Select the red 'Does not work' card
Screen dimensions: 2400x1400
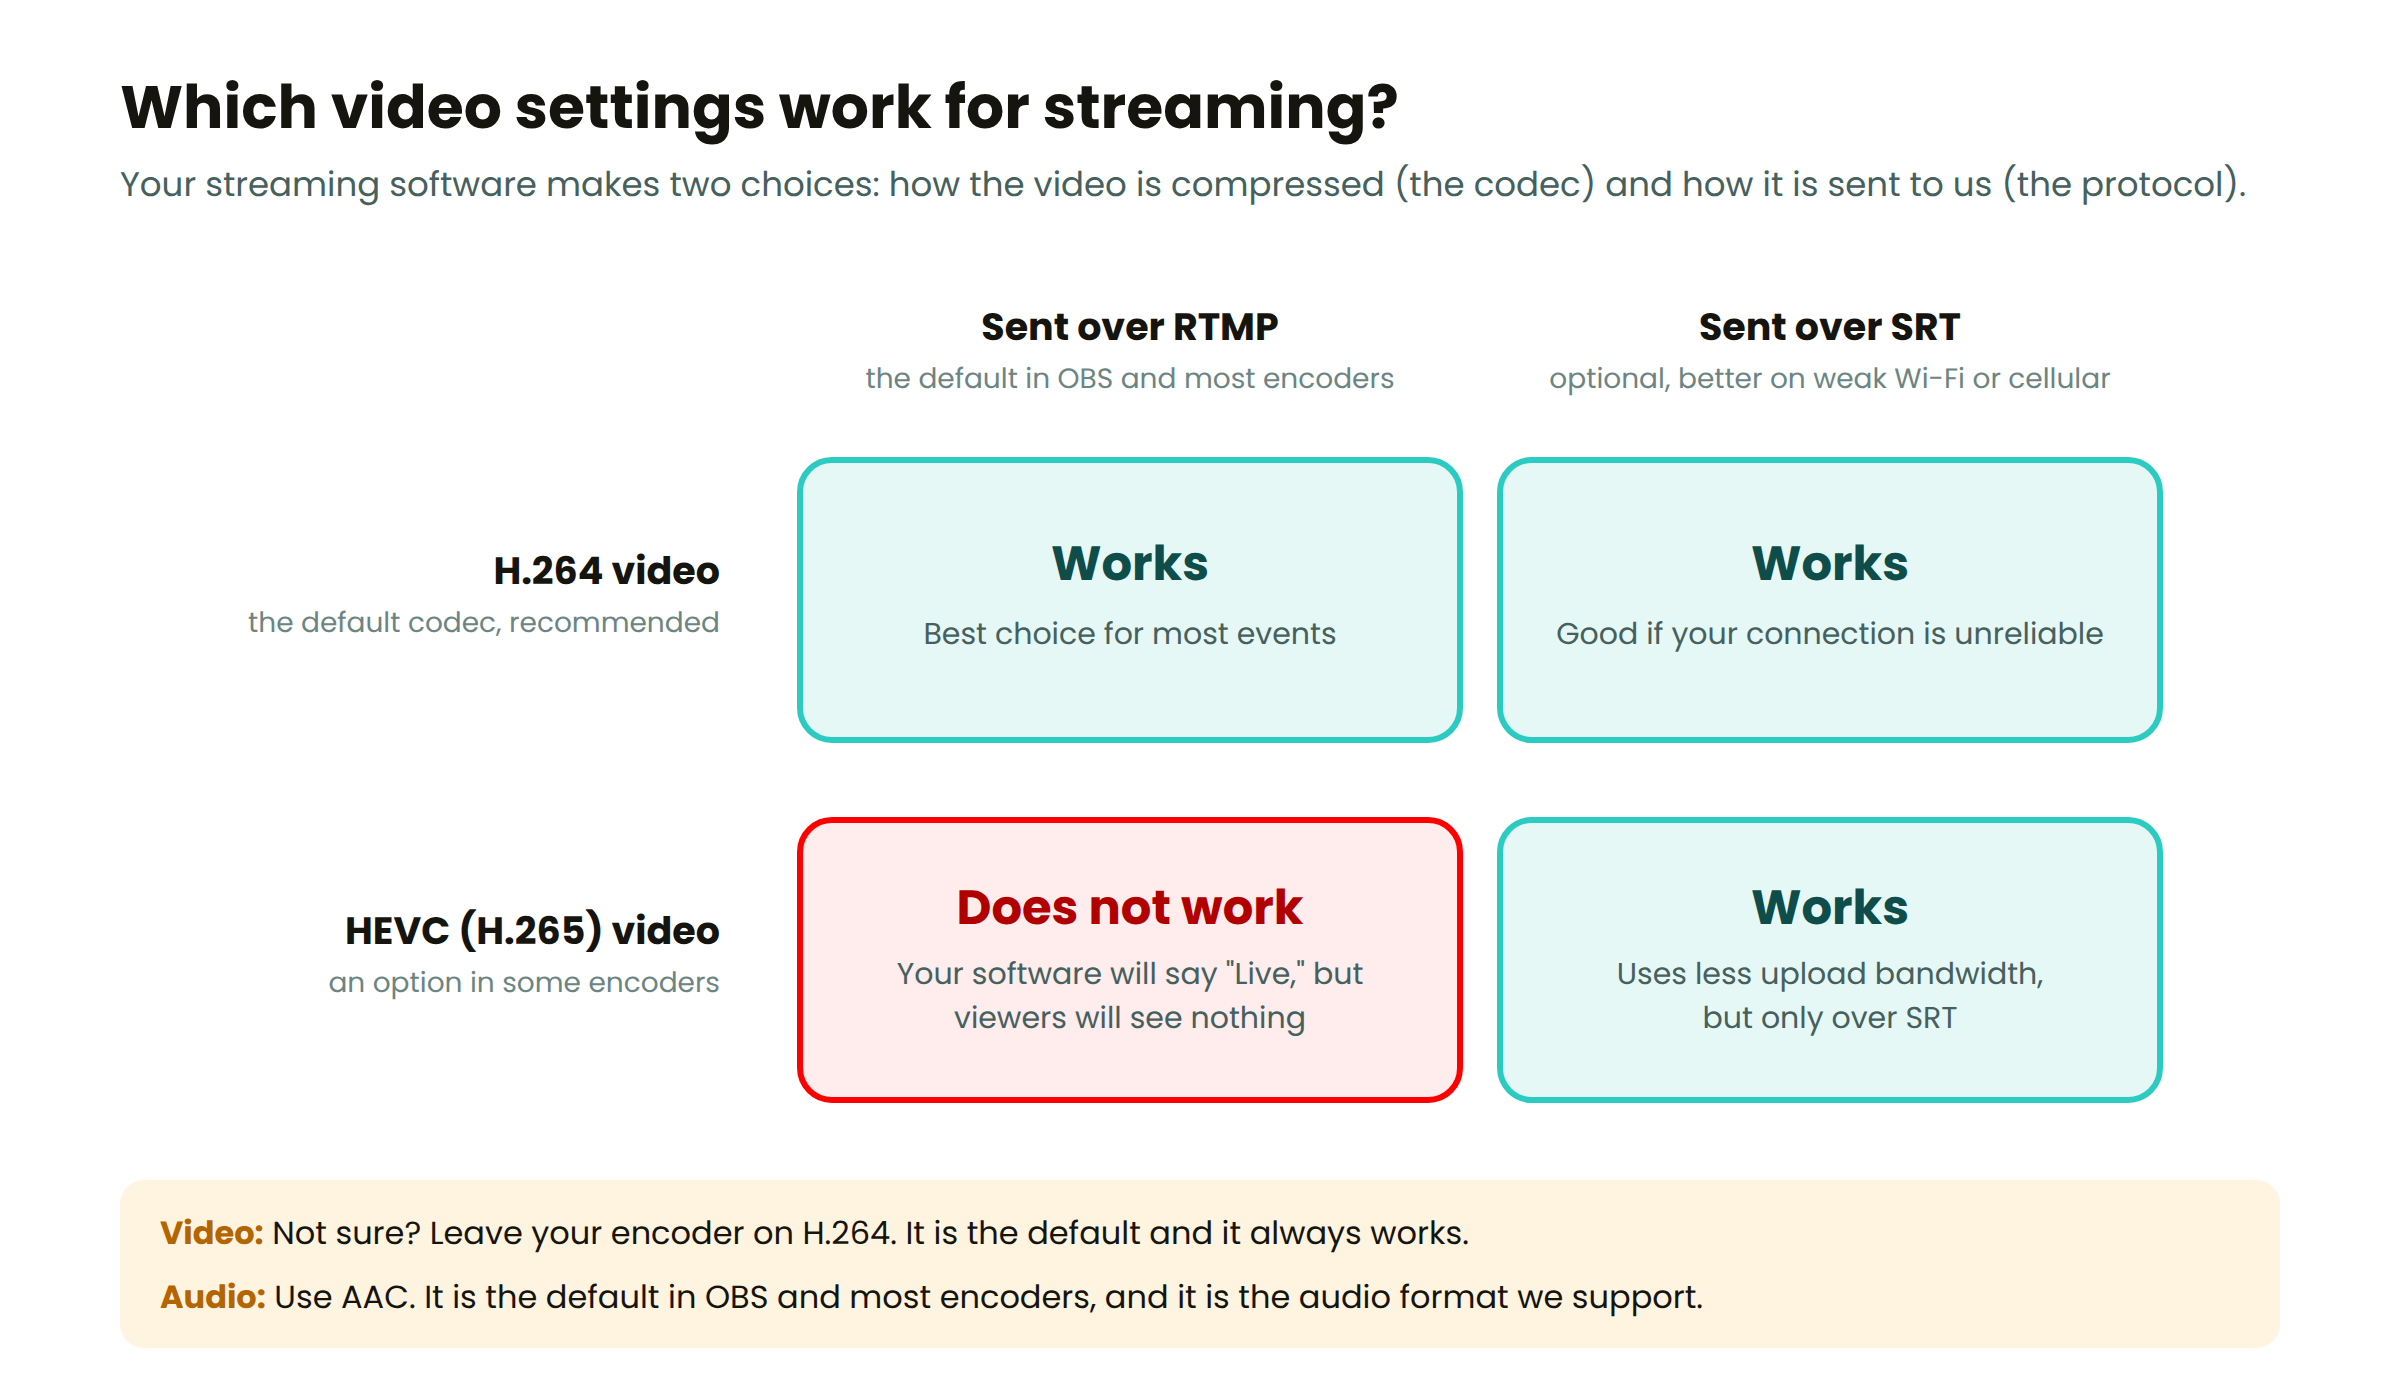coord(1129,960)
